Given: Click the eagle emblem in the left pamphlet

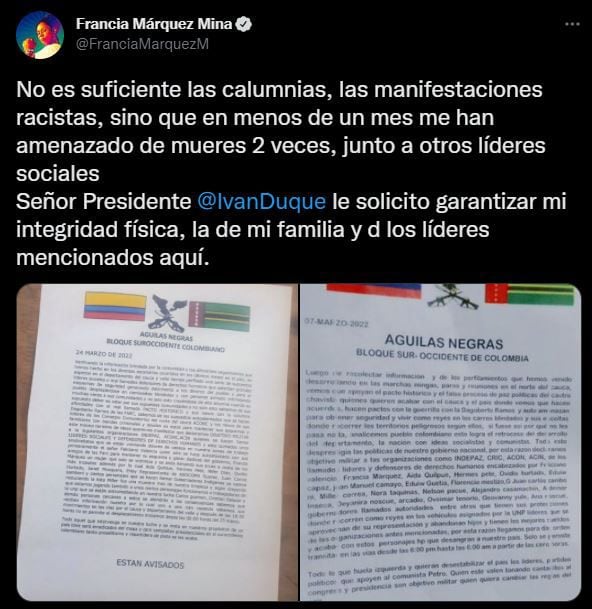Looking at the screenshot, I should pos(168,311).
